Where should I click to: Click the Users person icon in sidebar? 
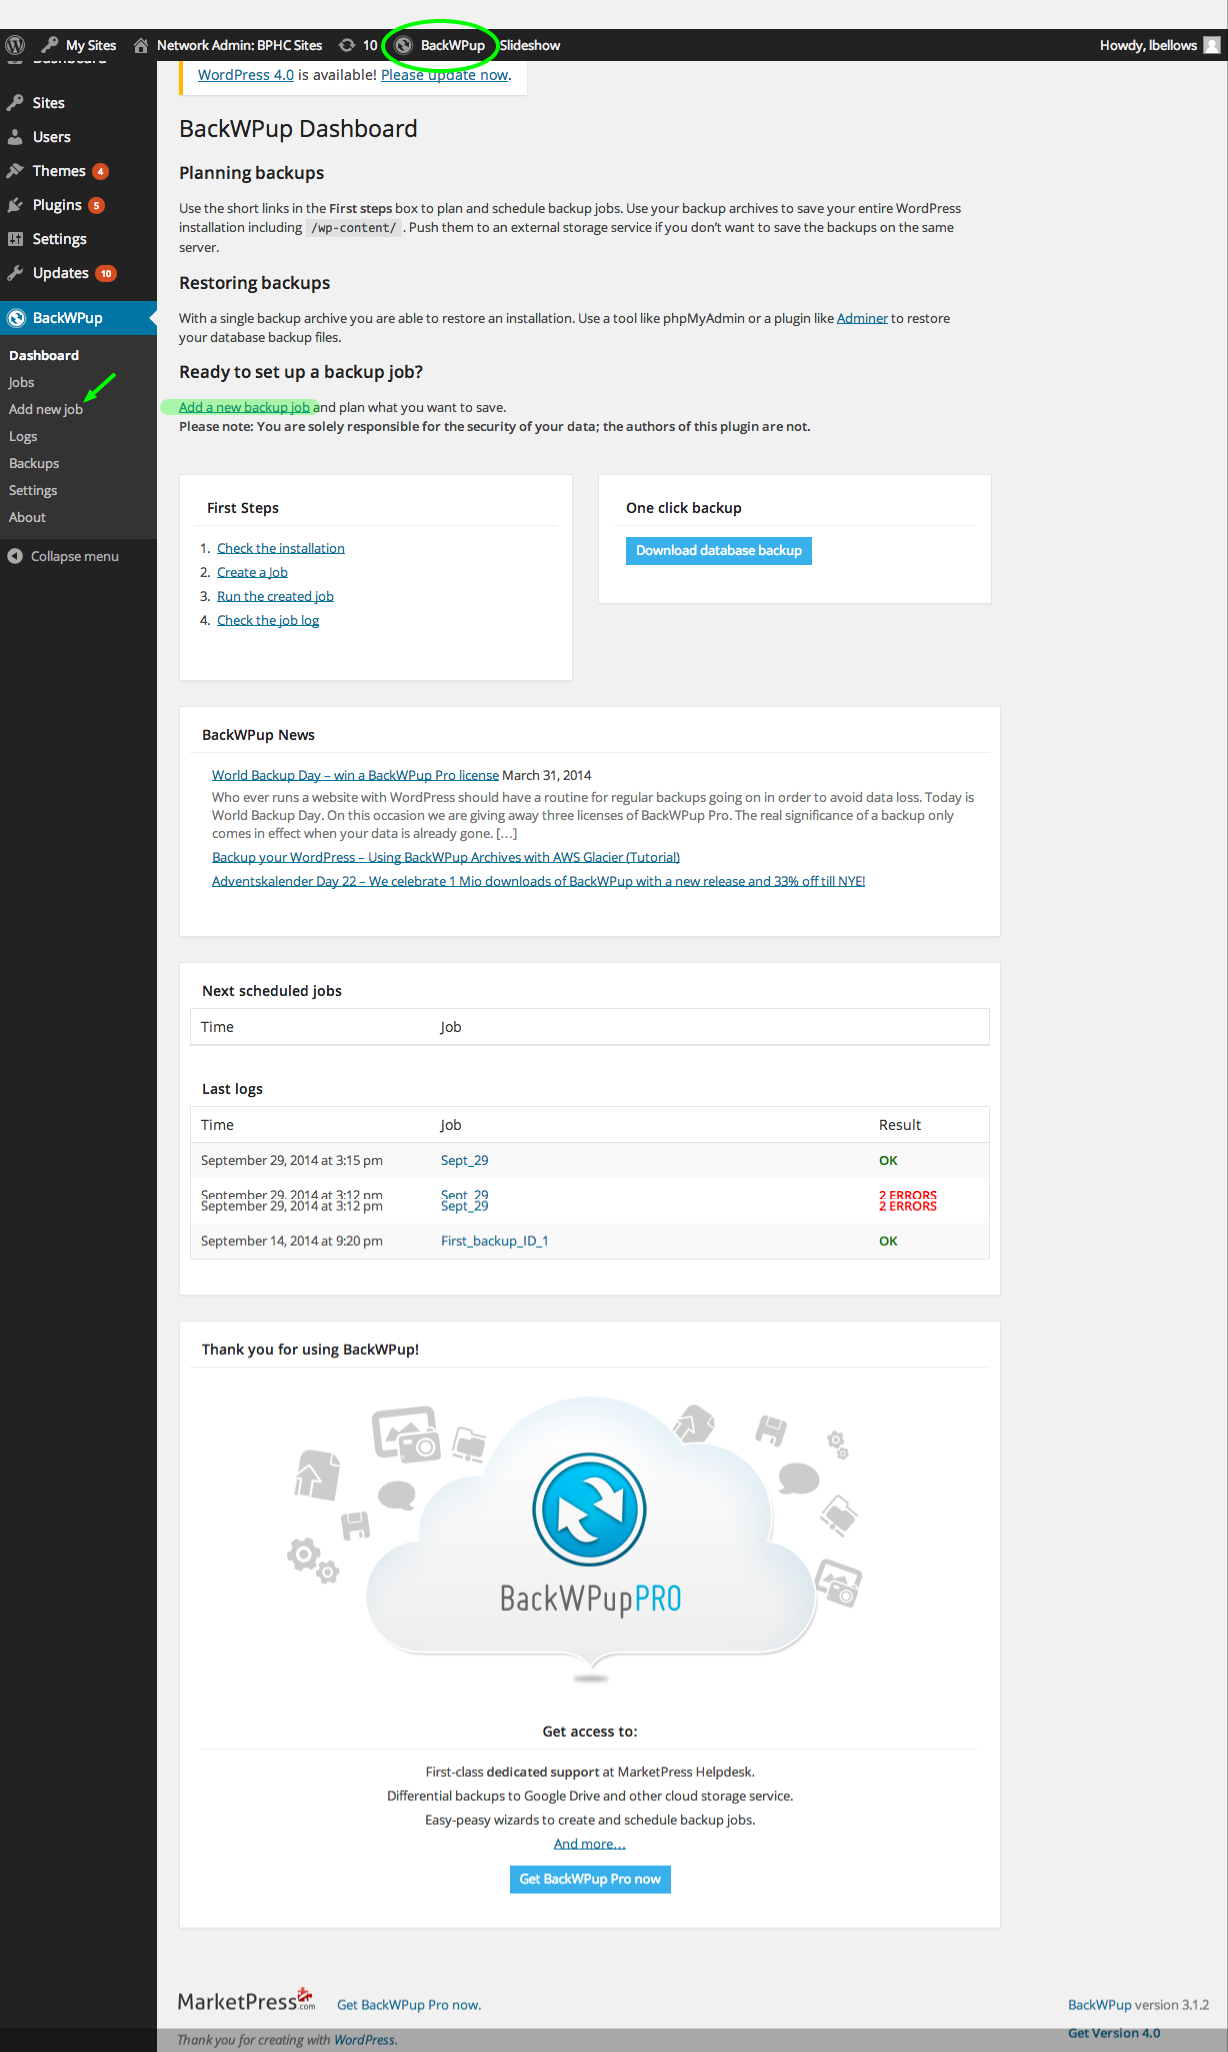point(15,137)
